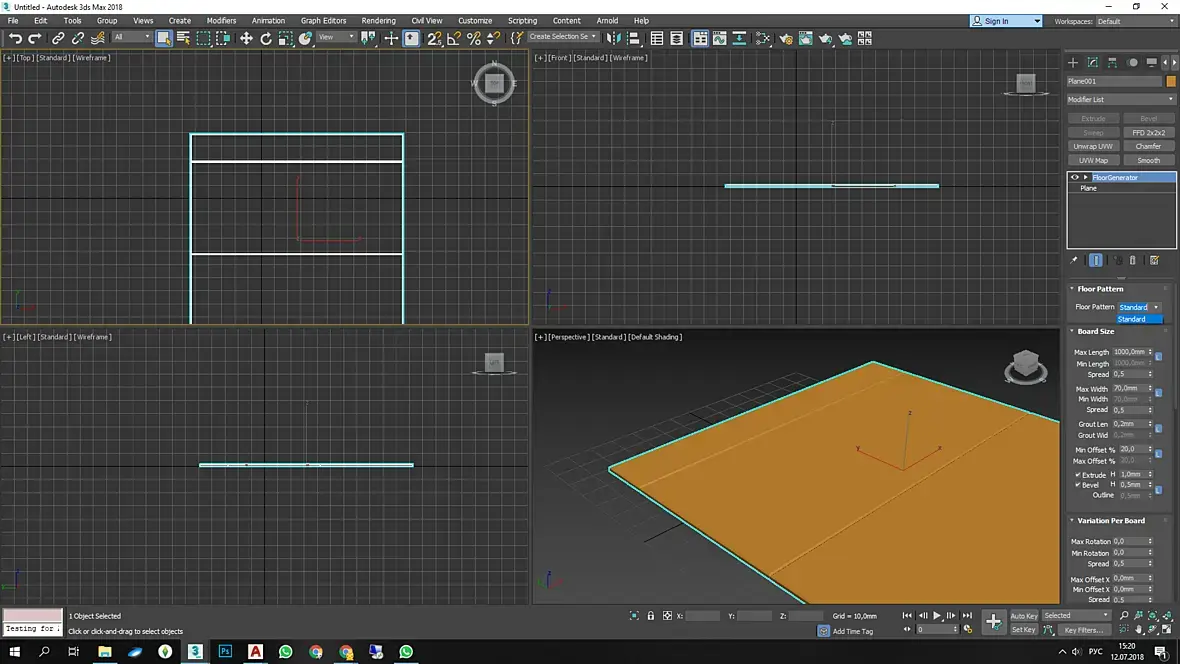The image size is (1180, 664).
Task: Toggle the Angle Snap tool
Action: point(454,38)
